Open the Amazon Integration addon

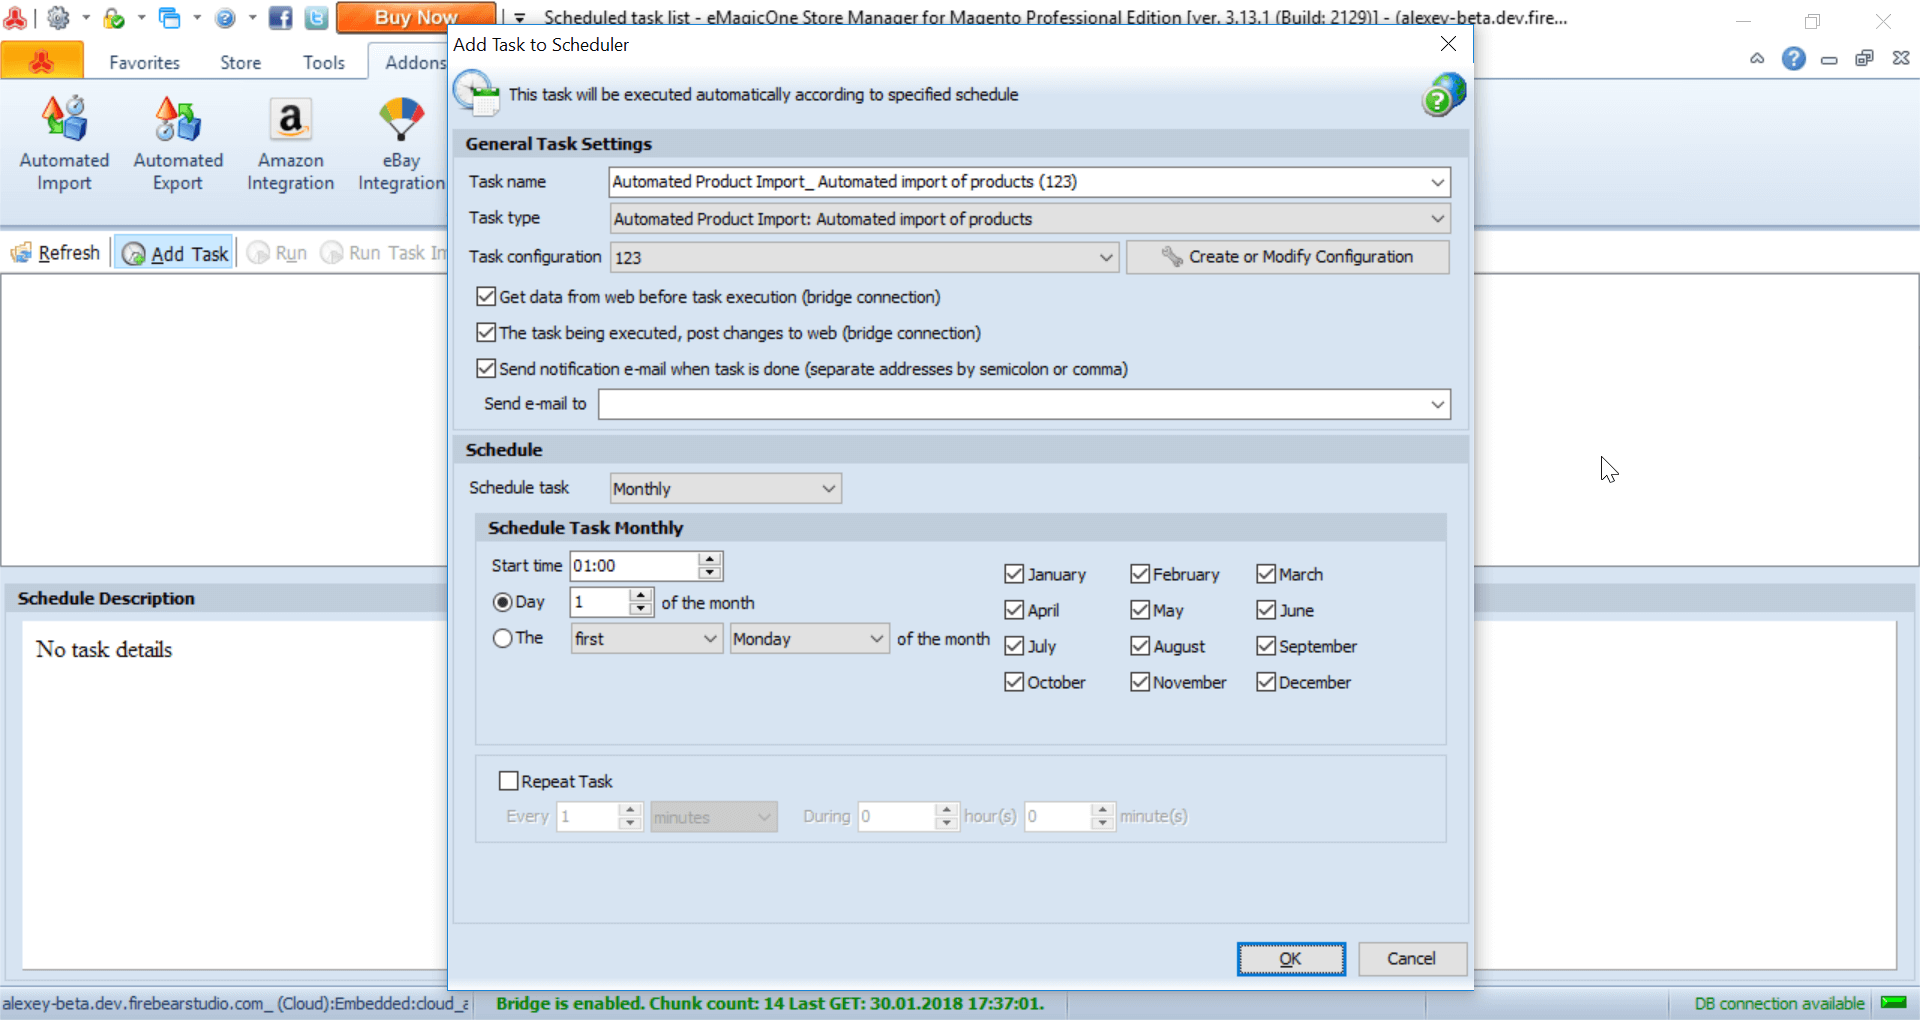click(x=290, y=143)
